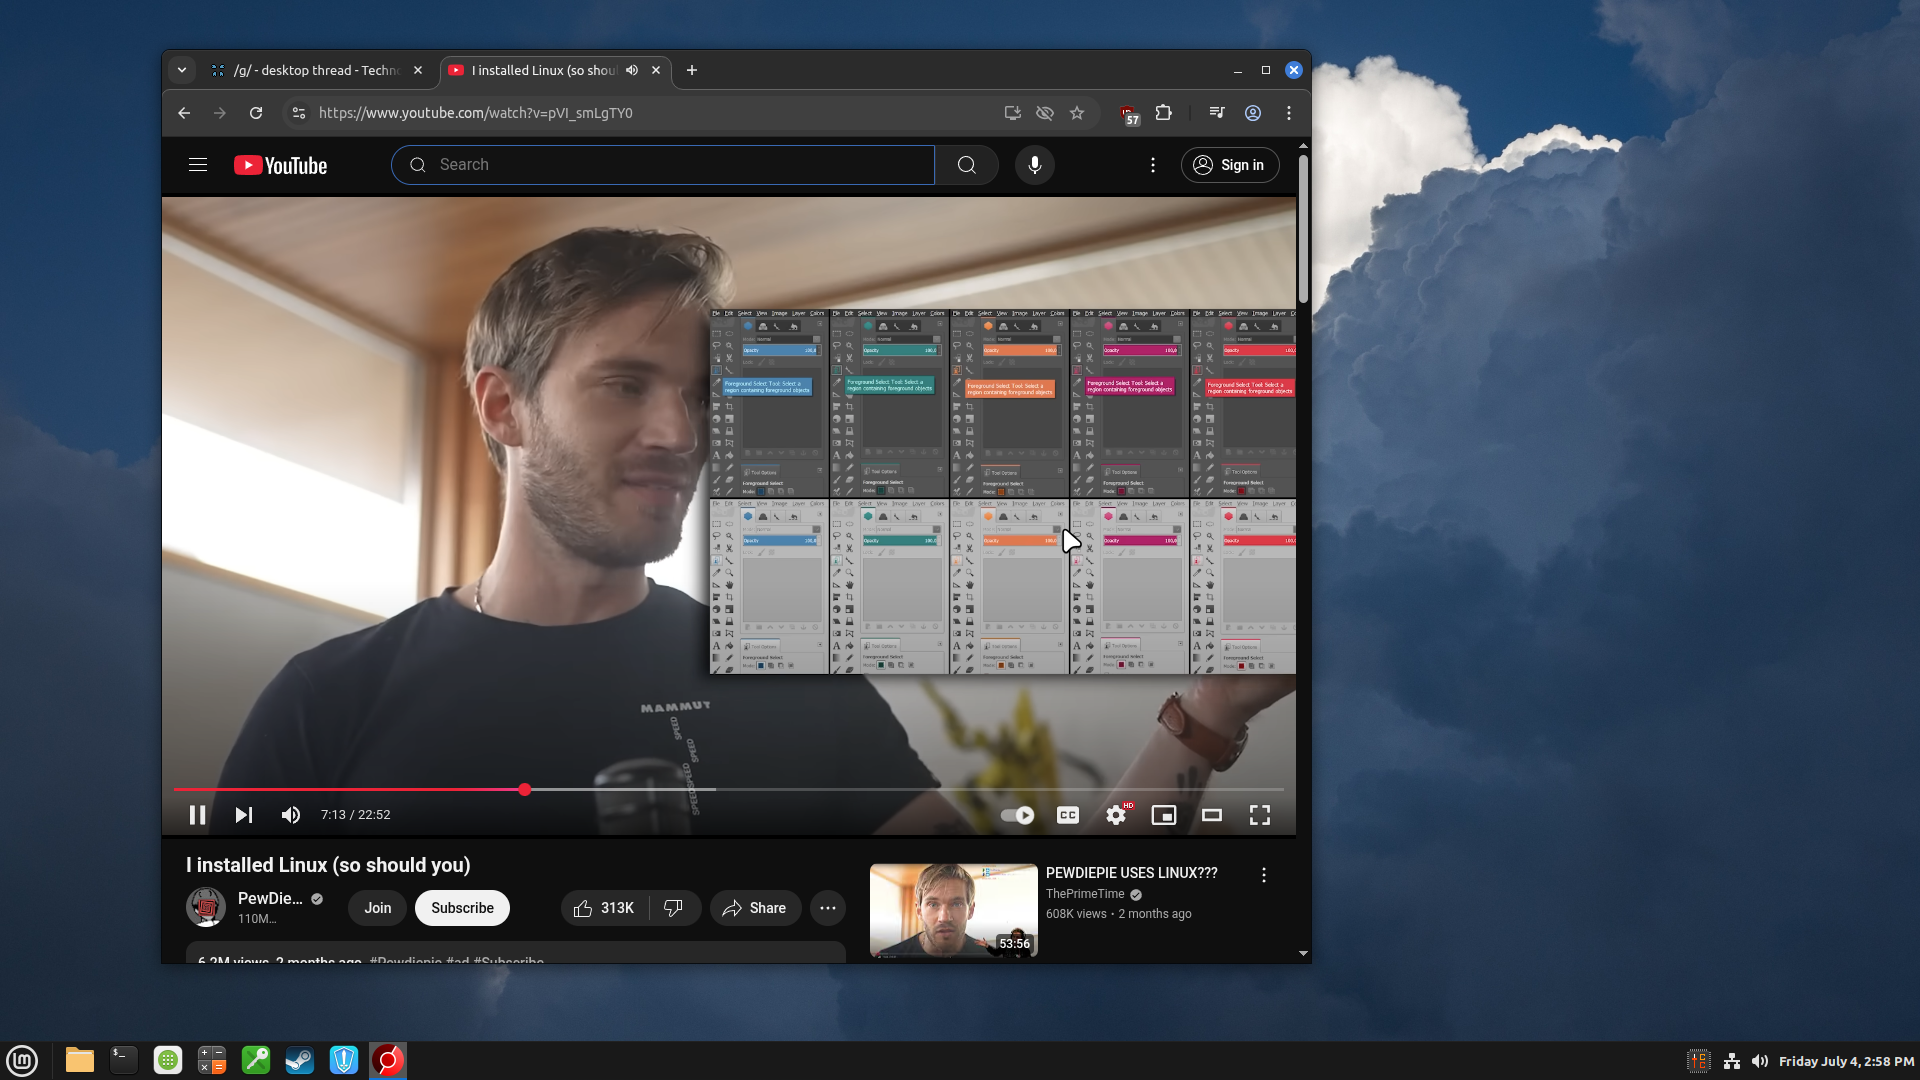Open the Share dialog
Viewport: 1920px width, 1080px height.
[755, 908]
